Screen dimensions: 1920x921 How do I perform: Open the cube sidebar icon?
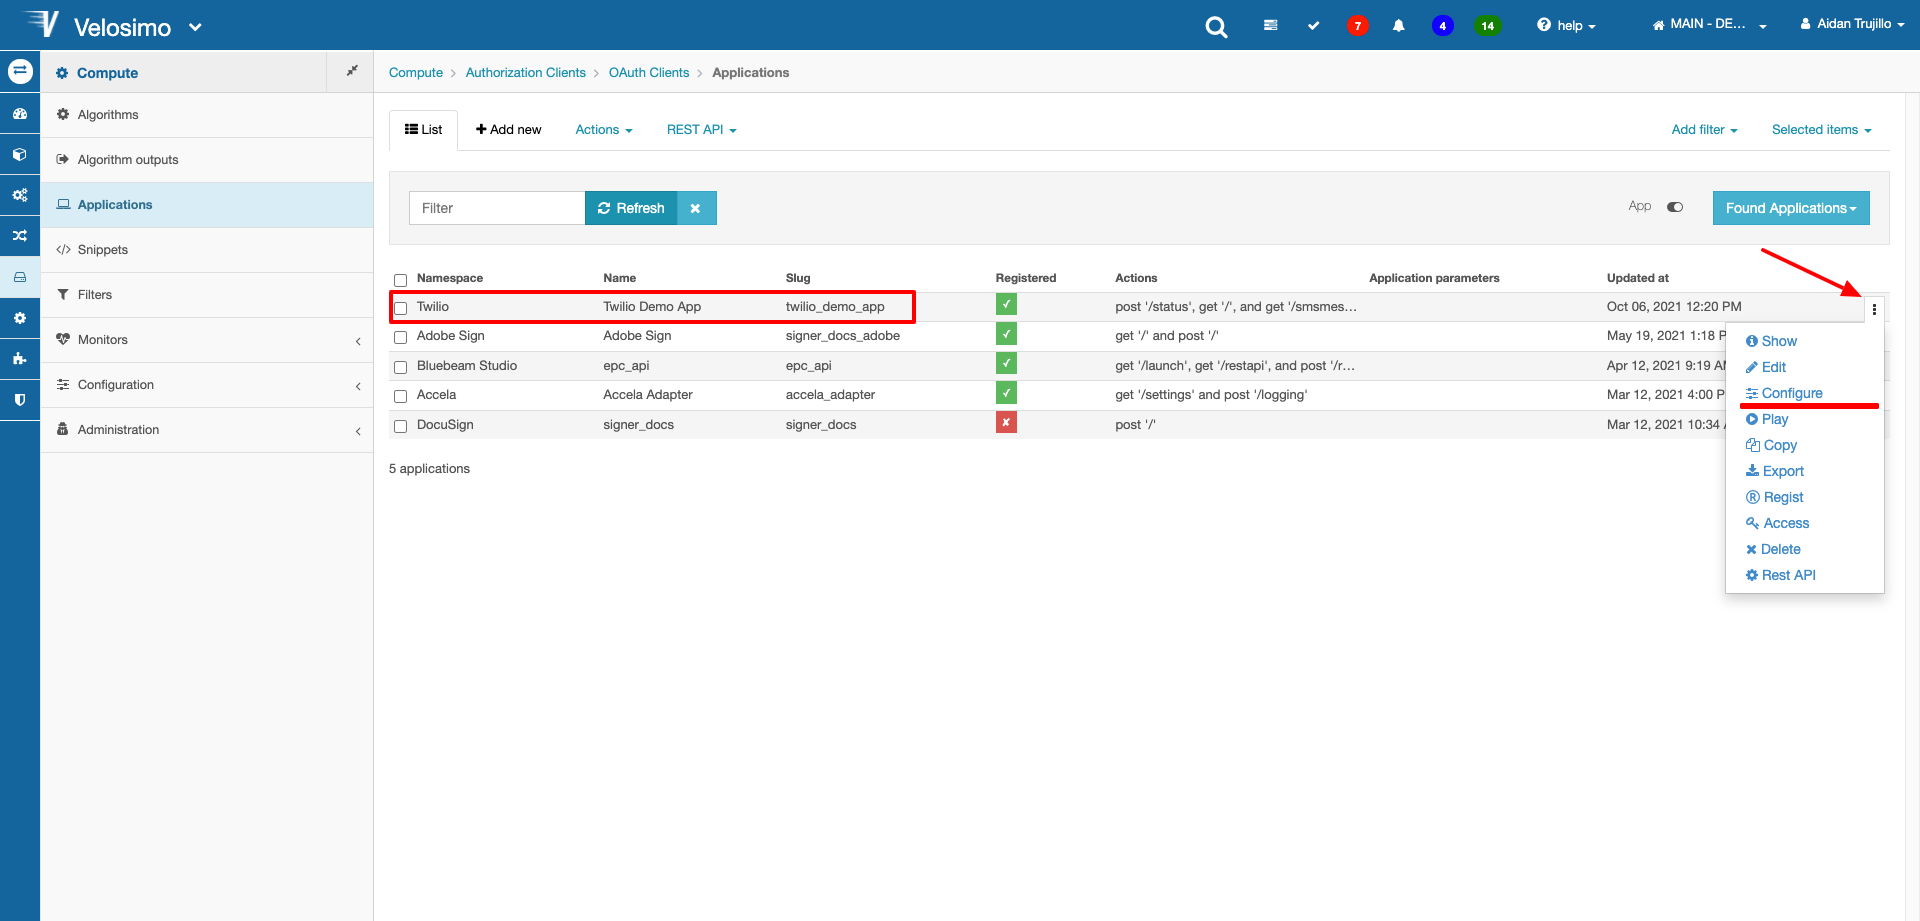pos(20,155)
